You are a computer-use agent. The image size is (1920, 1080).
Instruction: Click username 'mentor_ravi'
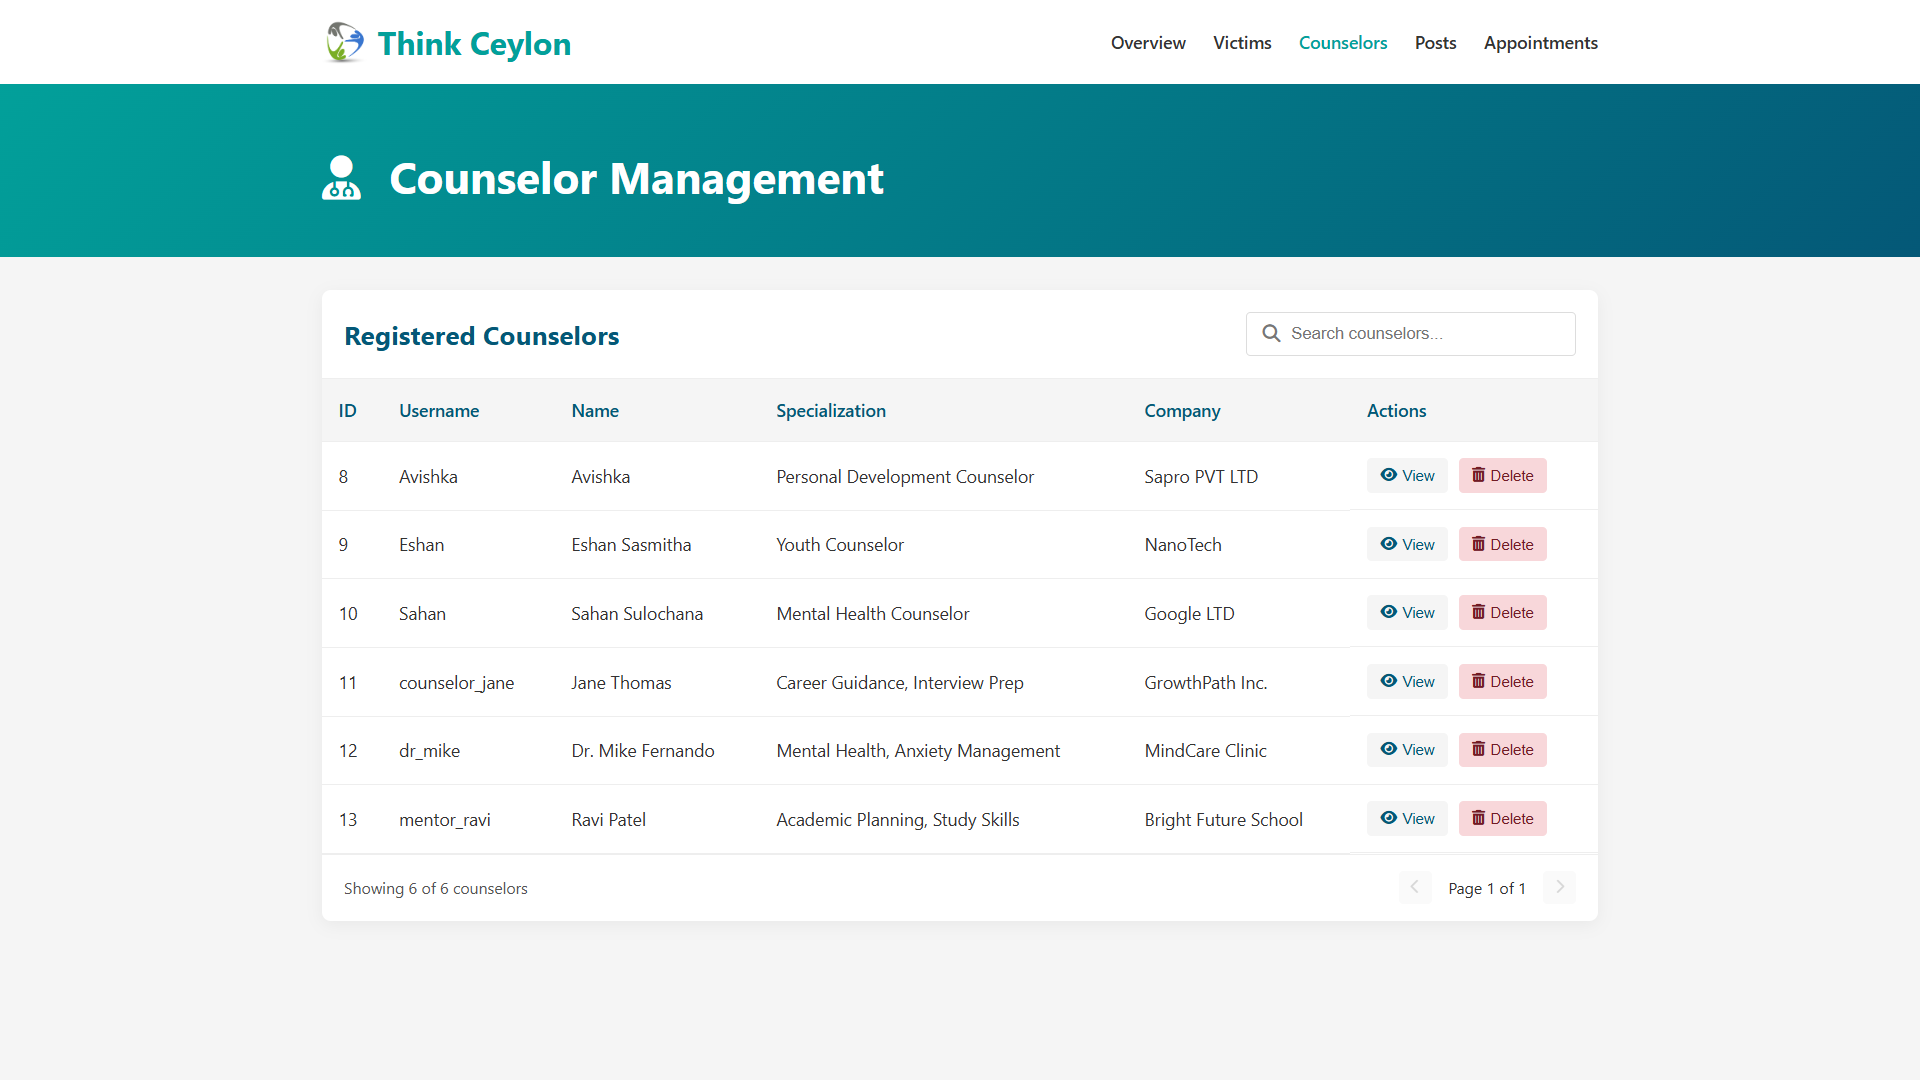[445, 820]
